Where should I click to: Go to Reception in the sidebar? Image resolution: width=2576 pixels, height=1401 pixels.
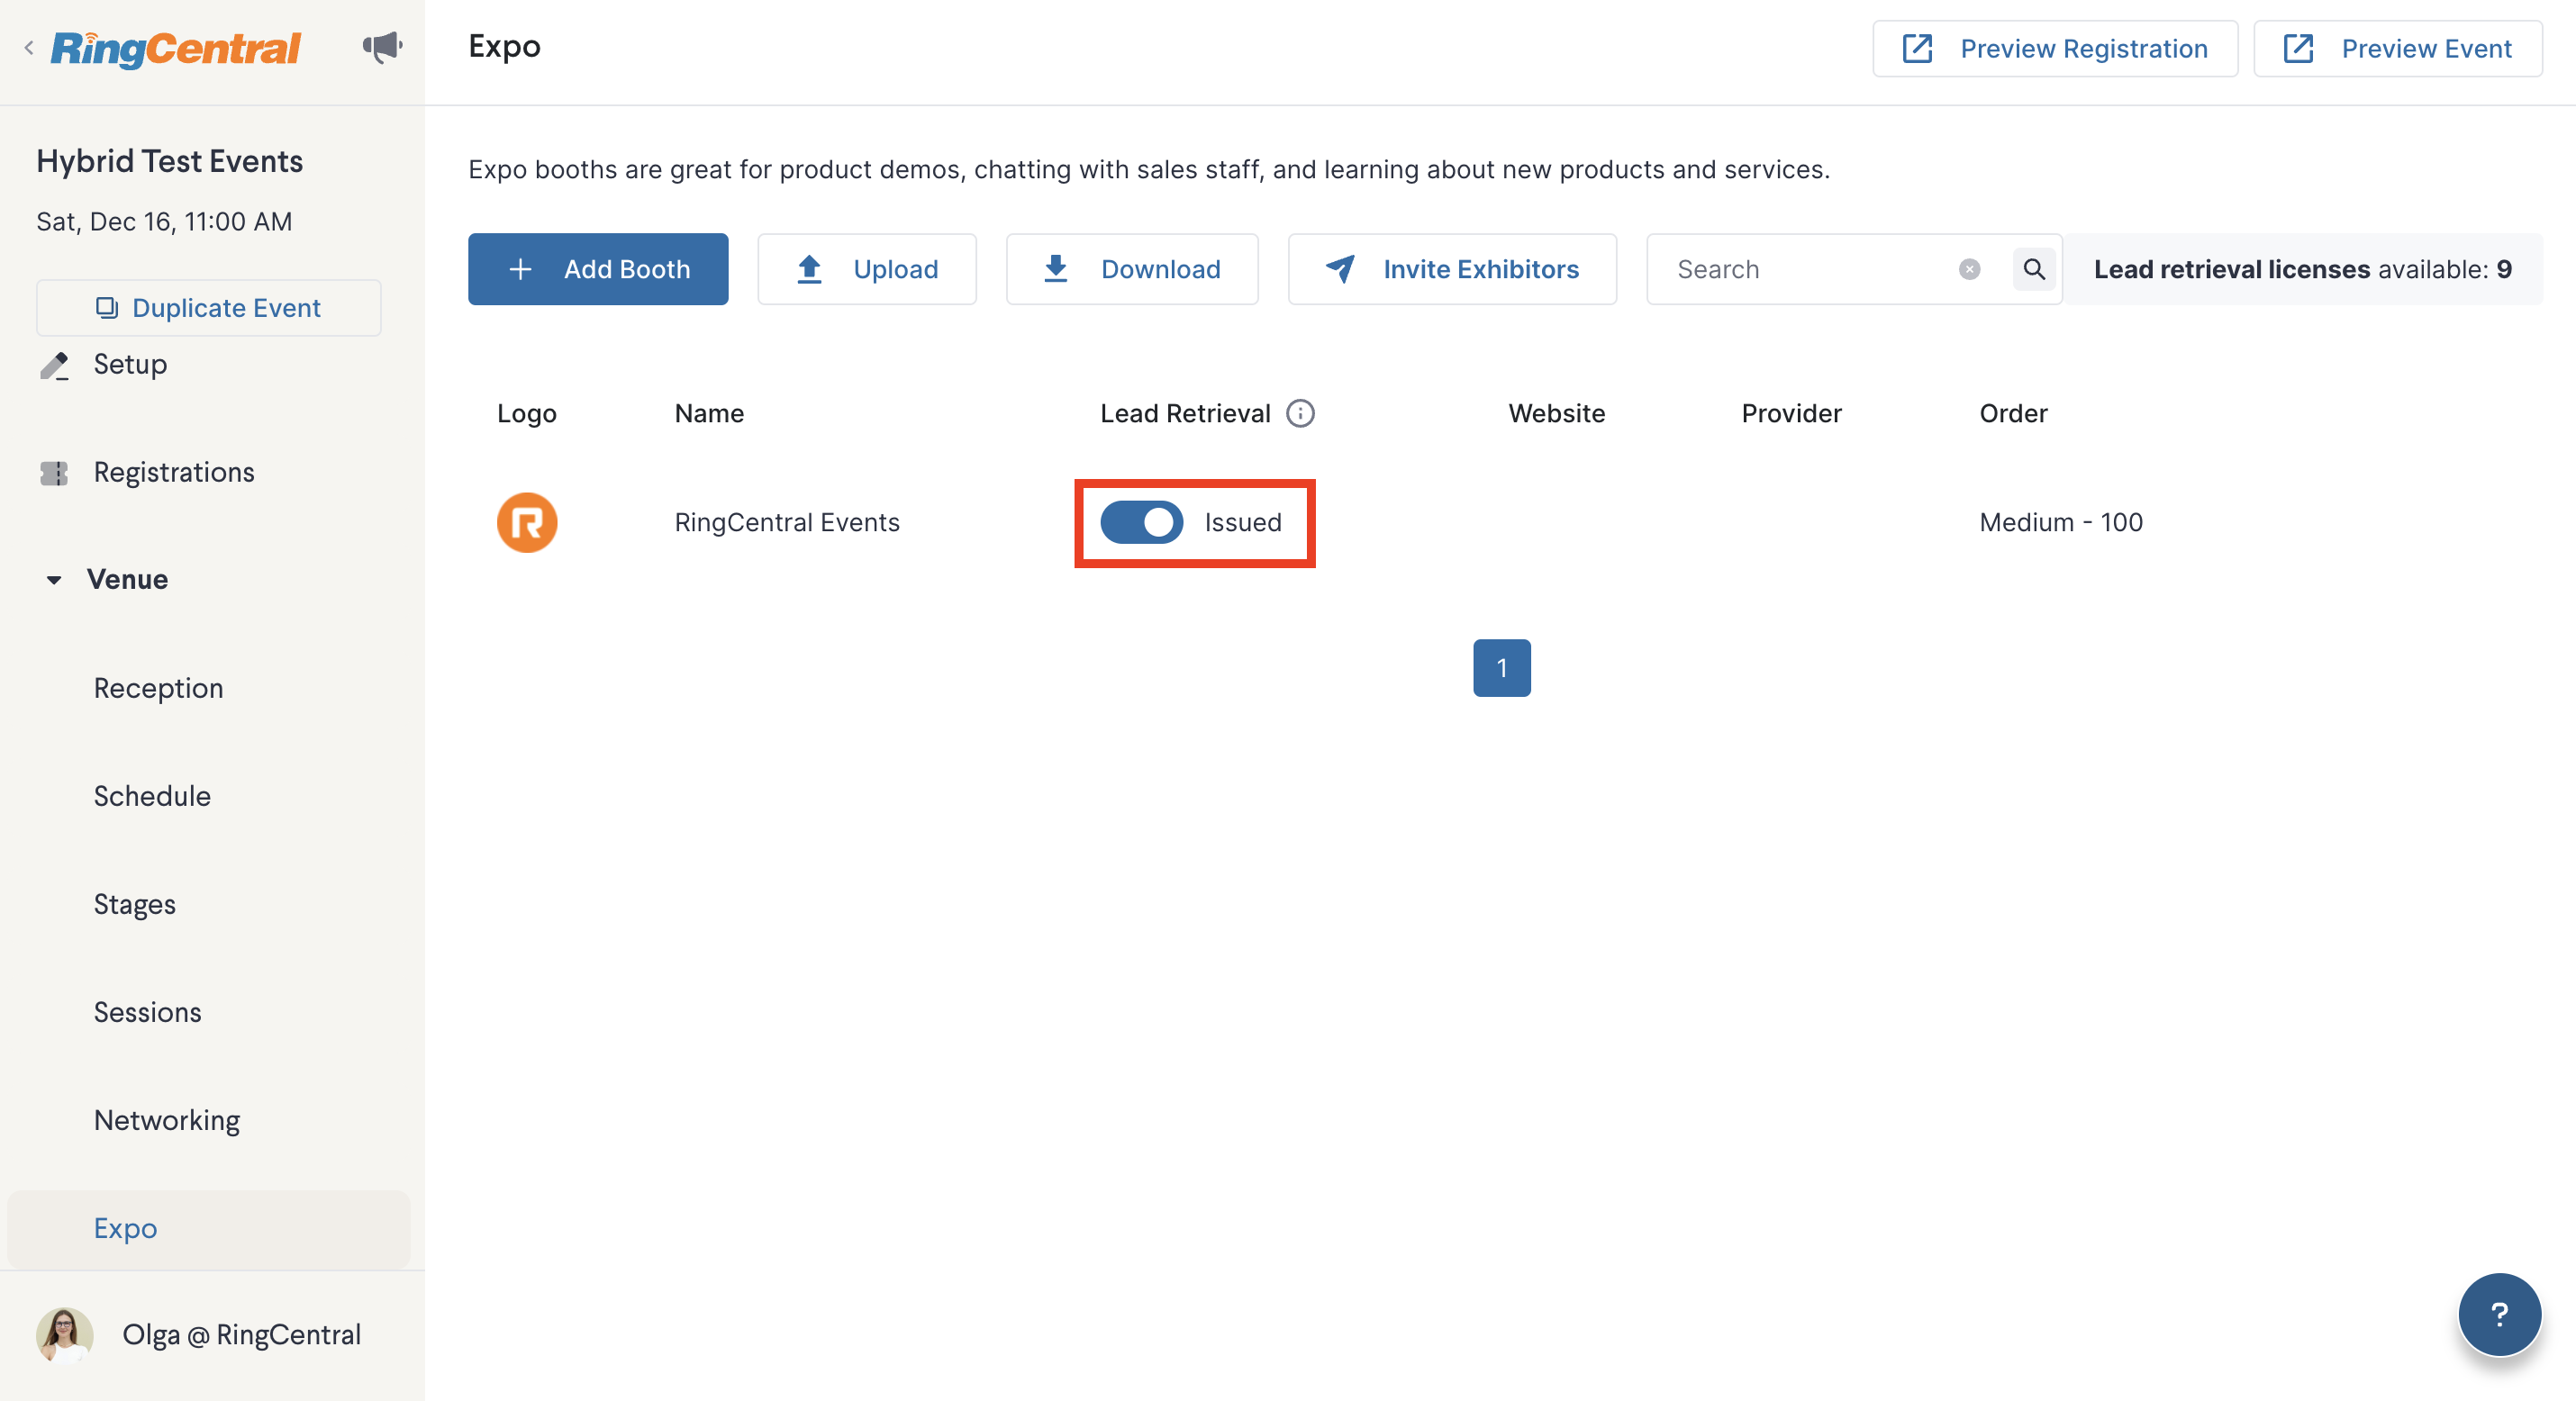click(158, 688)
